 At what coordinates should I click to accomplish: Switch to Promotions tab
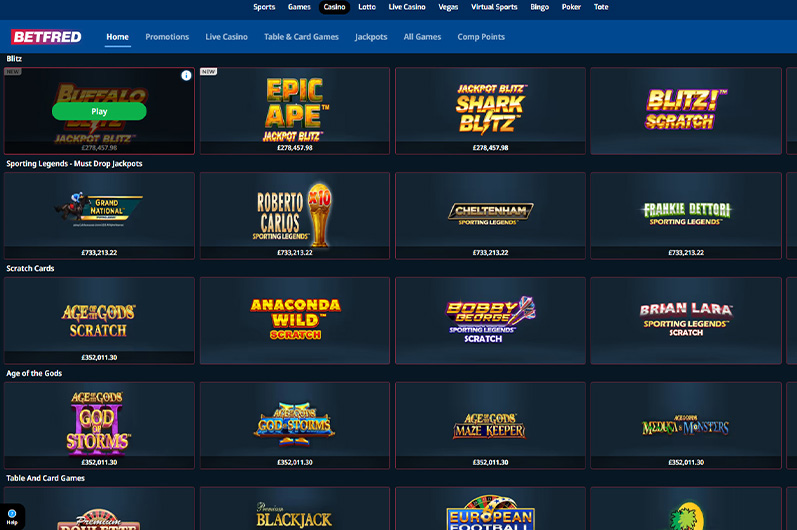coord(167,37)
